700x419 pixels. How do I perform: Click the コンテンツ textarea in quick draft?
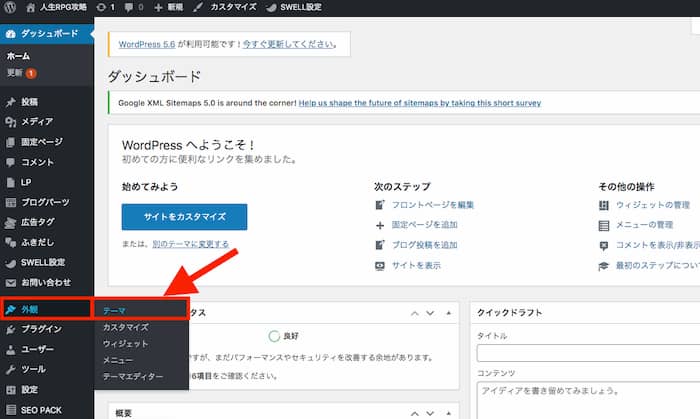[x=588, y=400]
